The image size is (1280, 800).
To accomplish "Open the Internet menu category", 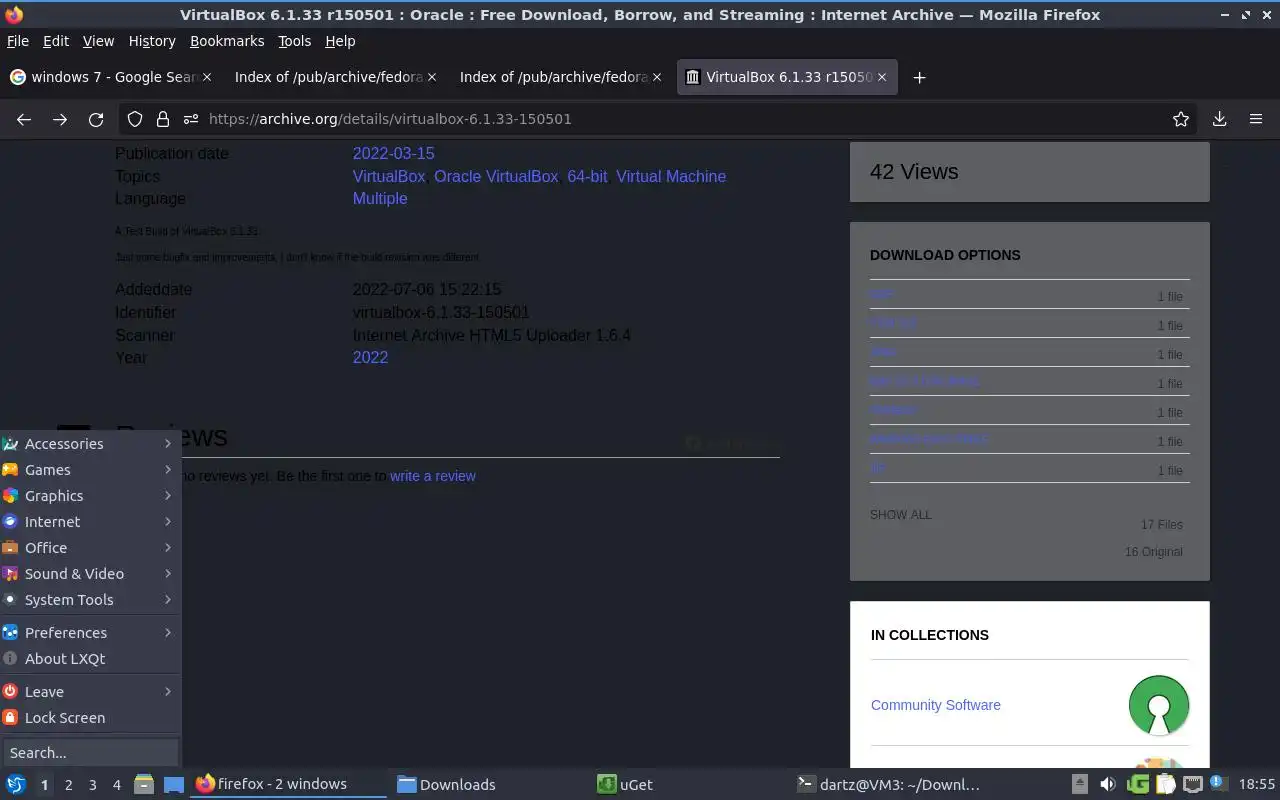I will coord(90,521).
